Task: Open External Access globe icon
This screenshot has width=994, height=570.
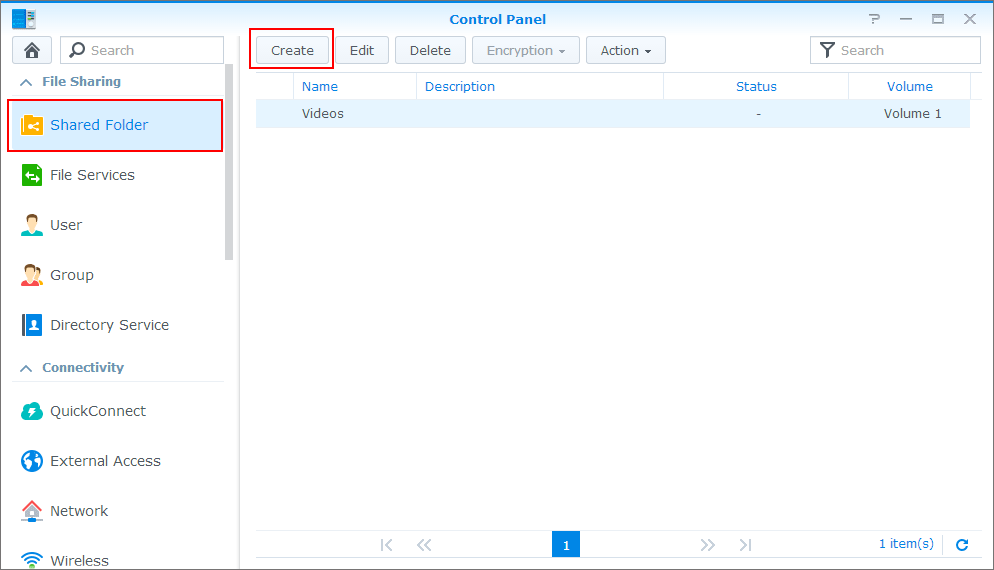Action: [32, 462]
